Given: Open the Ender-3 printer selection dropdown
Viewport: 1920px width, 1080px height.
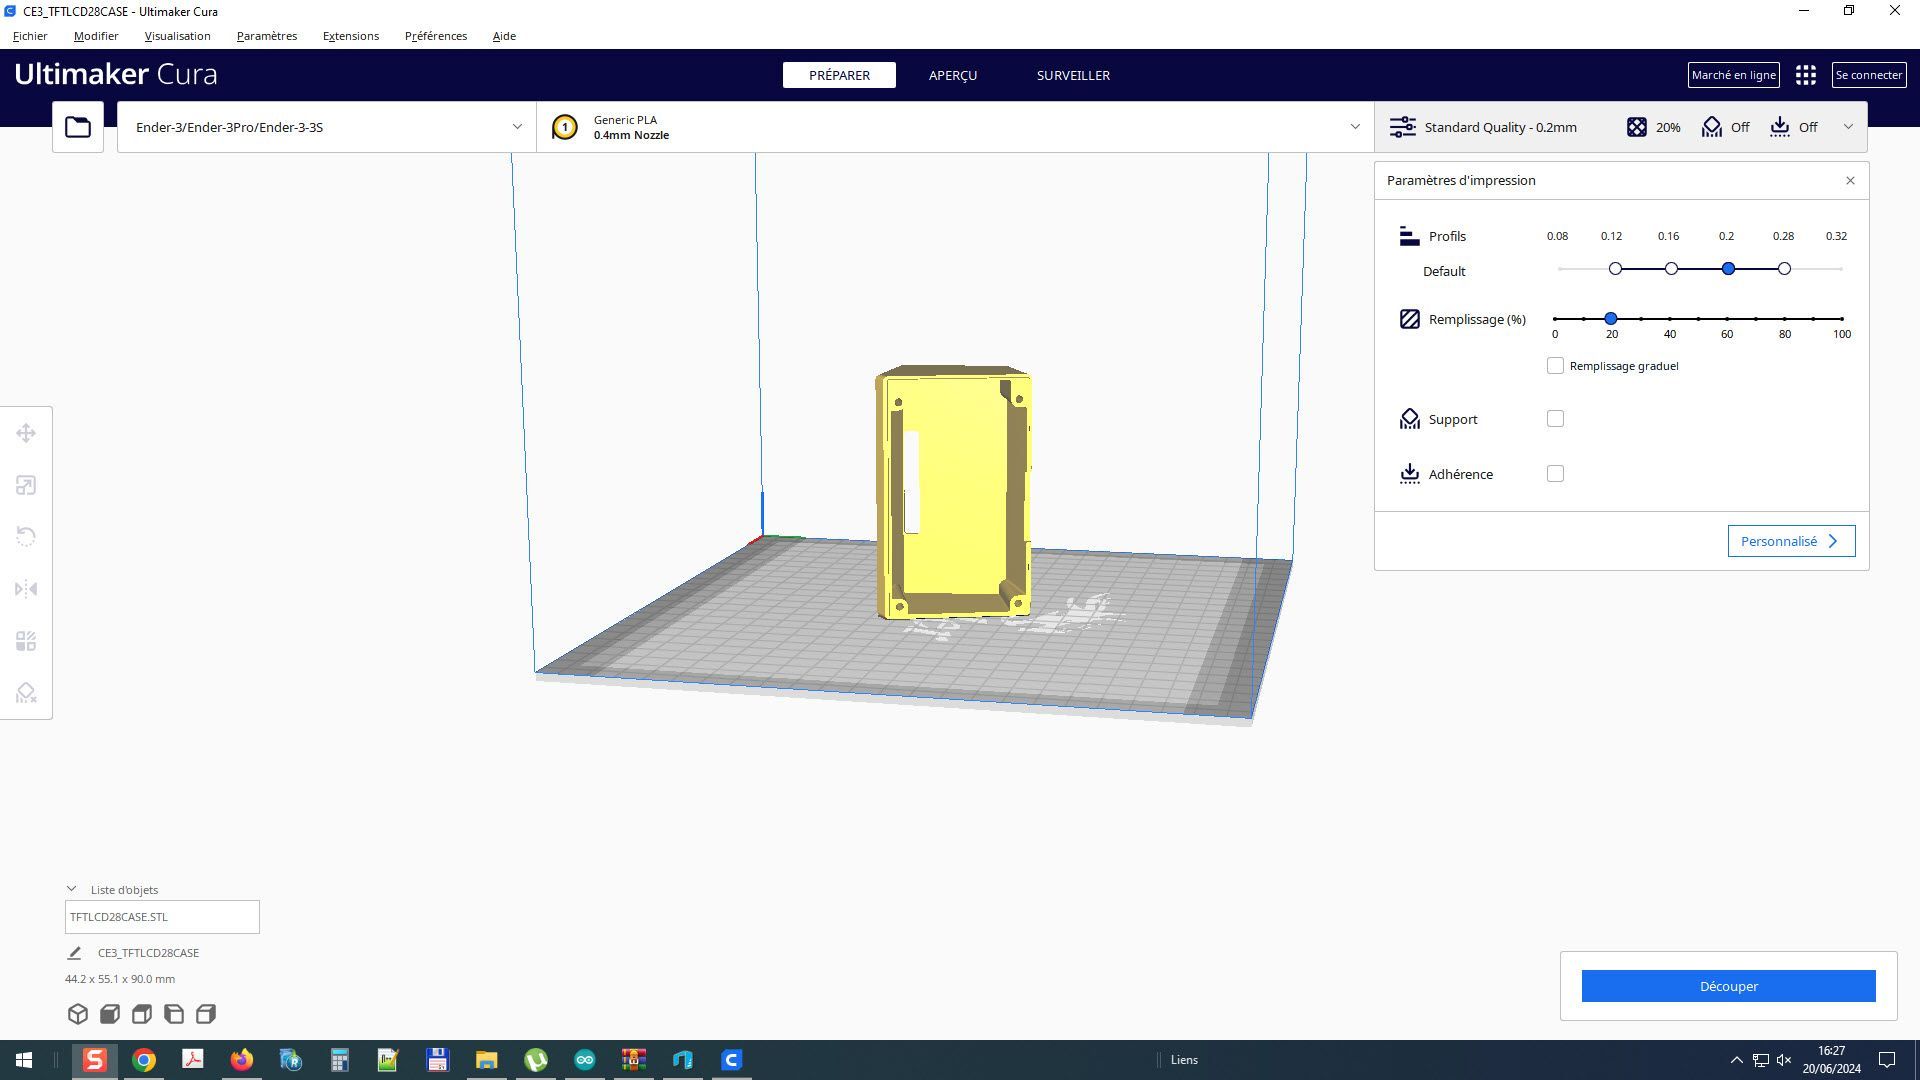Looking at the screenshot, I should coord(327,127).
